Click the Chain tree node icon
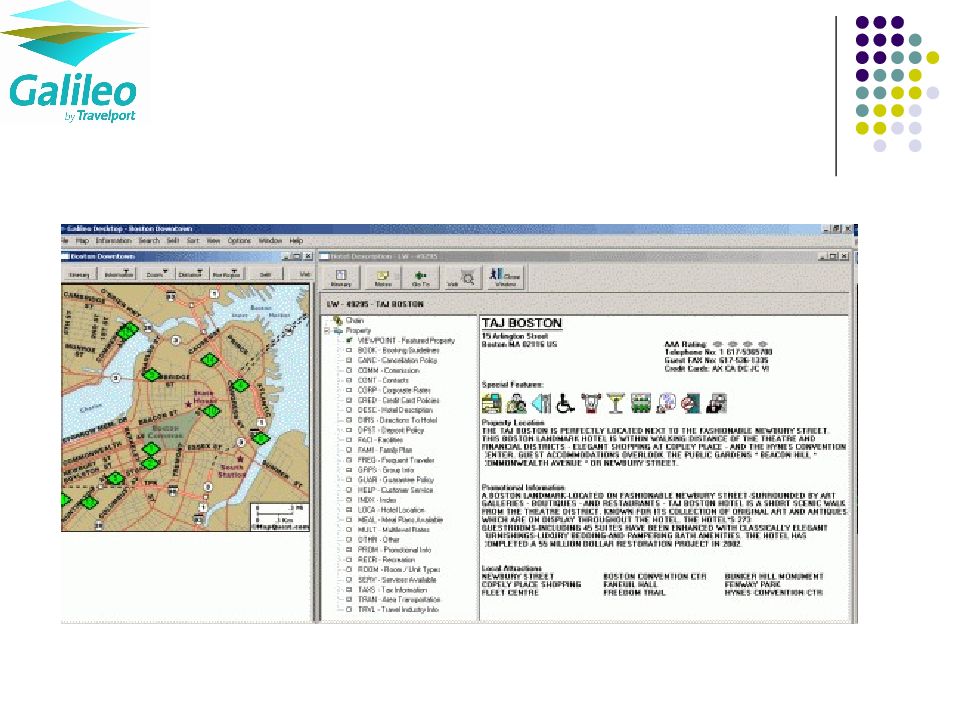 pos(337,320)
